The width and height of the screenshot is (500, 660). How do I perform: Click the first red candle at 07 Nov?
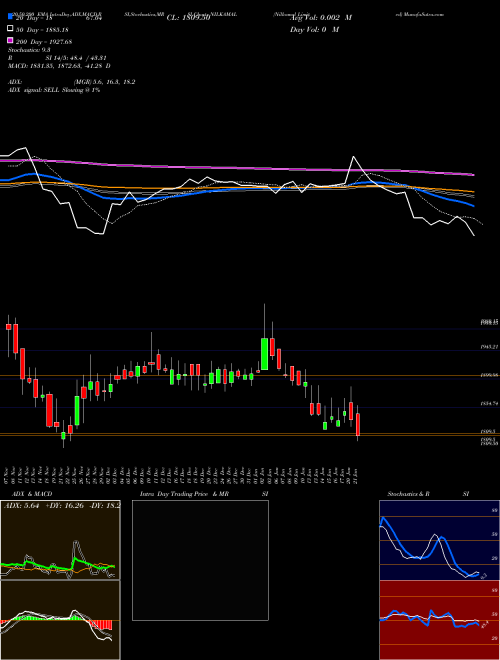pos(8,327)
